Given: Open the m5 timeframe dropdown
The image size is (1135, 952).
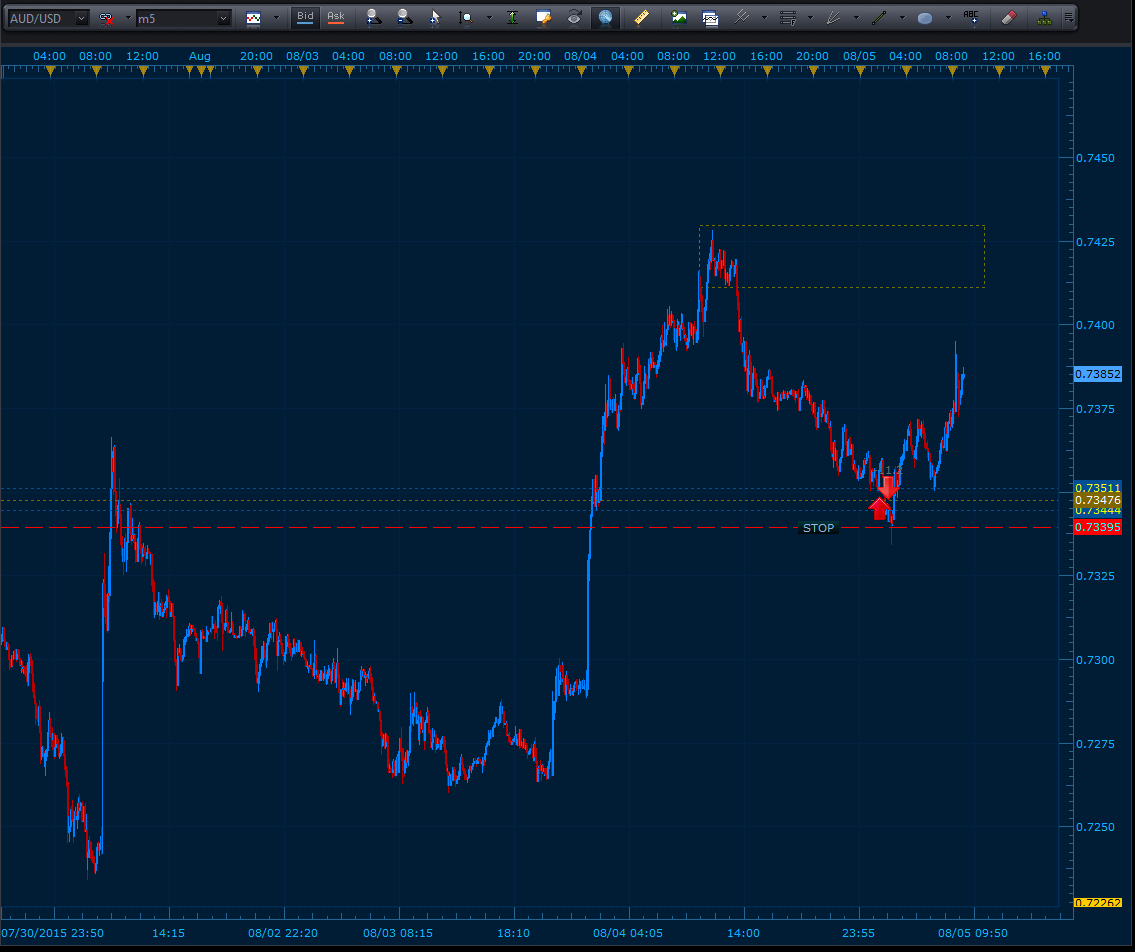Looking at the screenshot, I should click(x=223, y=18).
